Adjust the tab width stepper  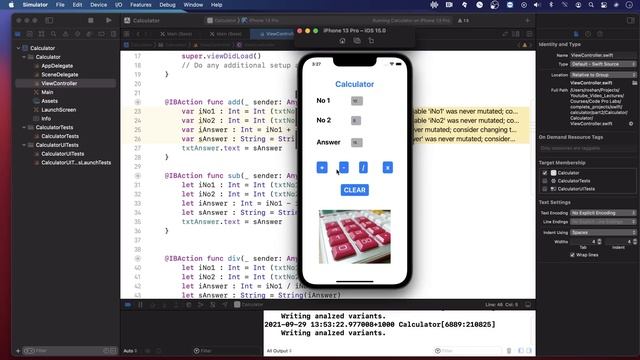point(599,242)
